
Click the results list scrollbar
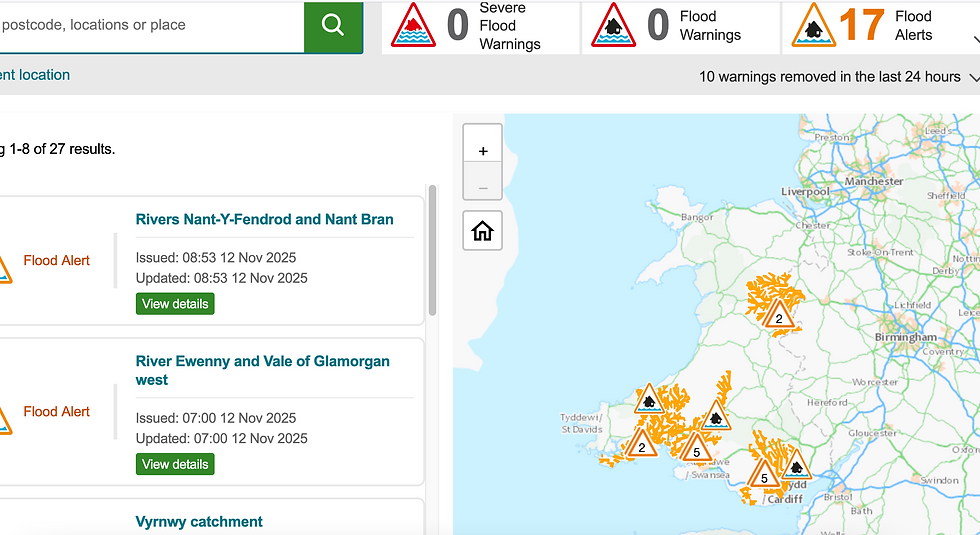[432, 250]
